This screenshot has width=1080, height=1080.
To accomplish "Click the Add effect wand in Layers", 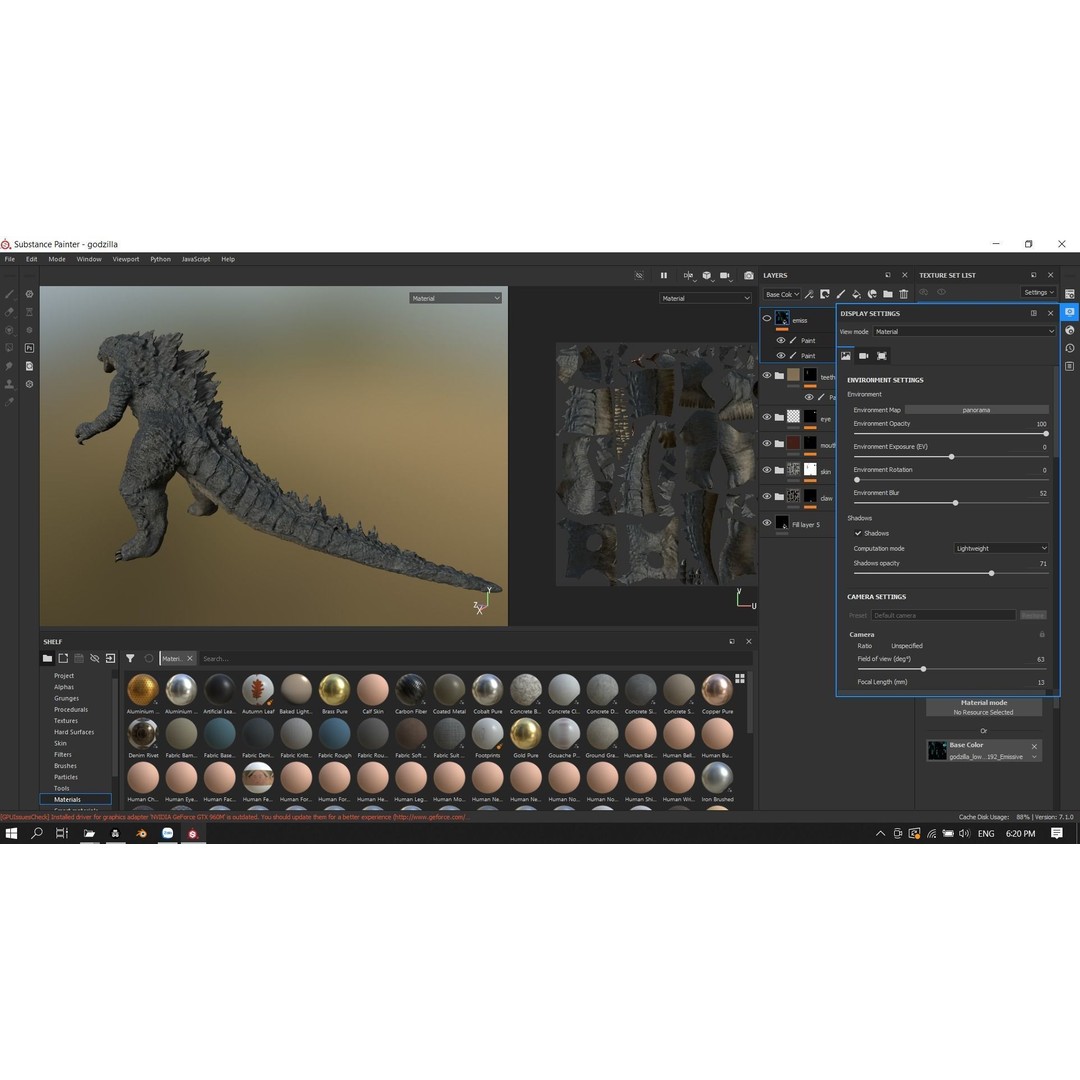I will point(809,294).
